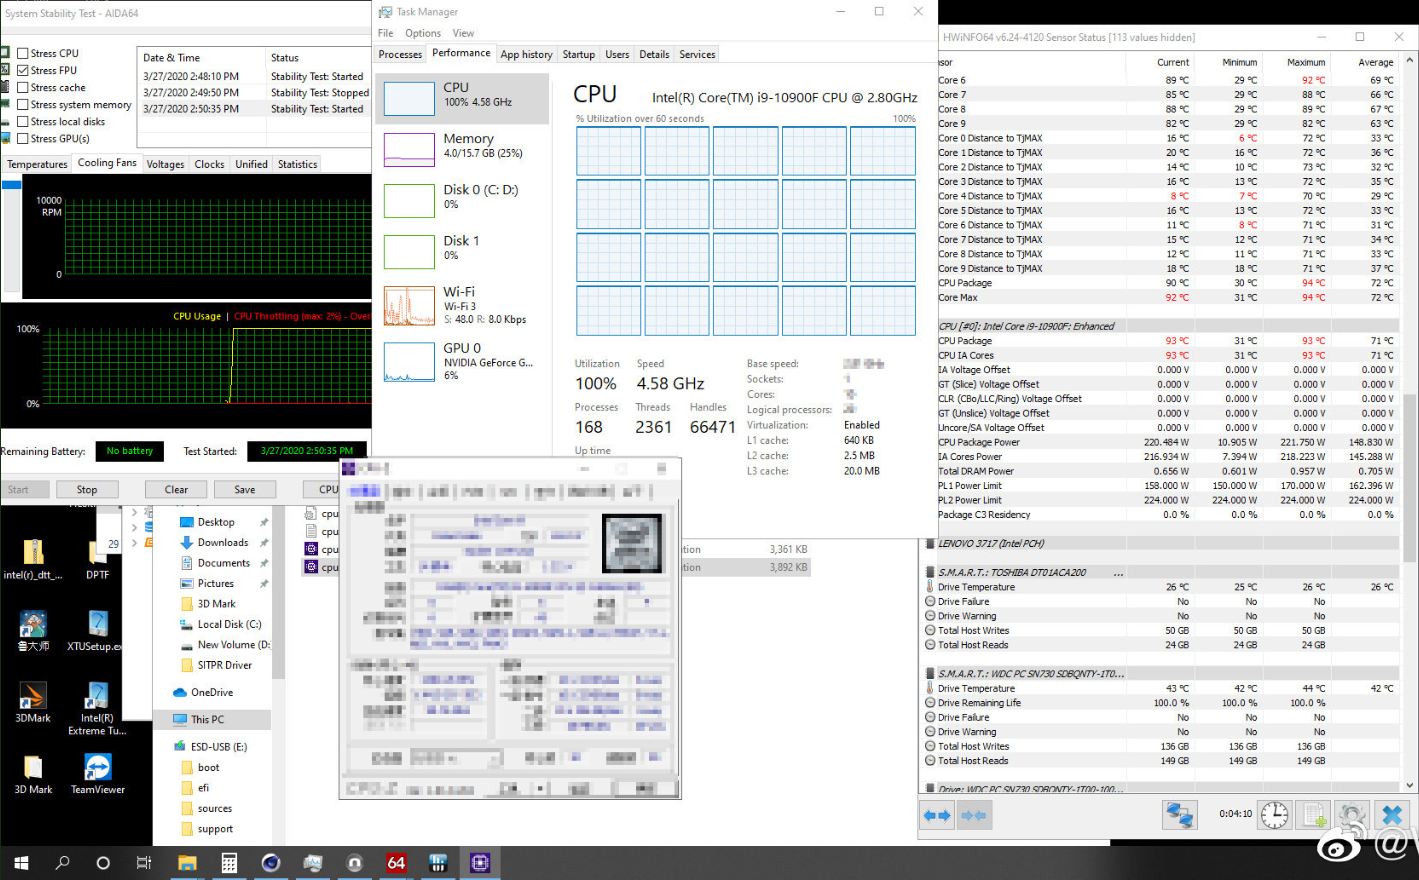Switch to AIDA64 Voltages tab
The width and height of the screenshot is (1419, 880).
(165, 164)
